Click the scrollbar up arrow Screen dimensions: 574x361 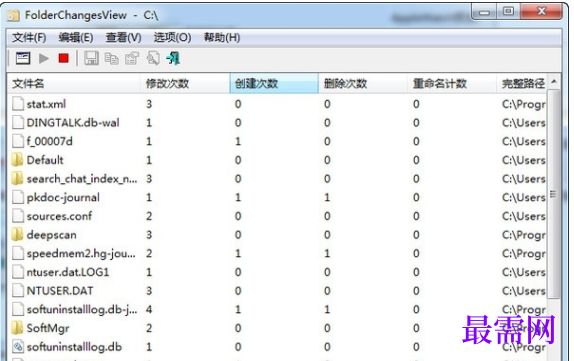pos(554,81)
